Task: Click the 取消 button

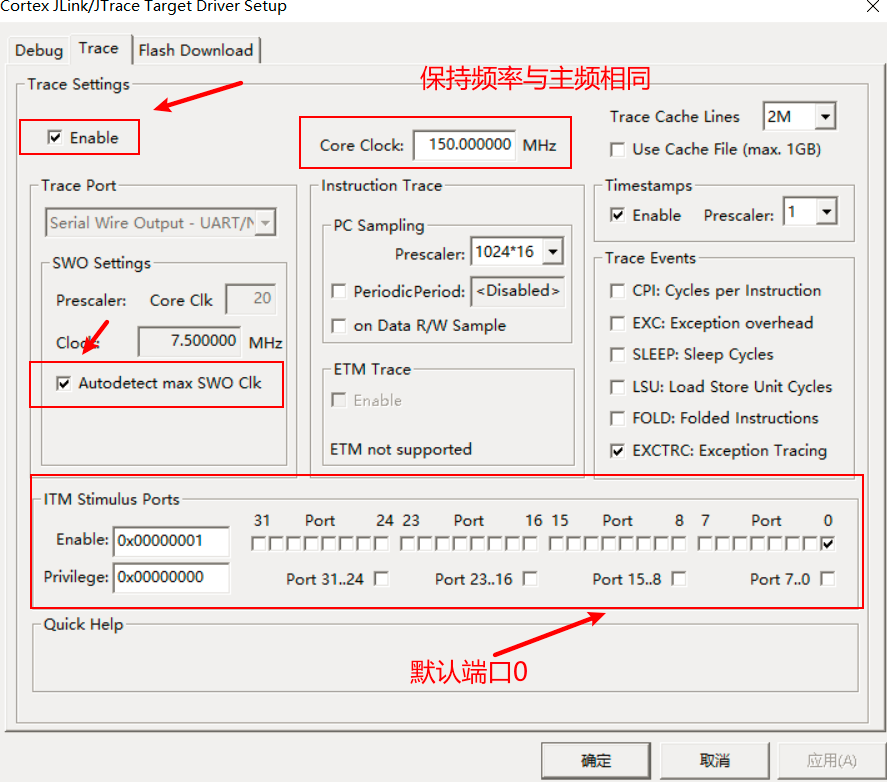Action: 714,760
